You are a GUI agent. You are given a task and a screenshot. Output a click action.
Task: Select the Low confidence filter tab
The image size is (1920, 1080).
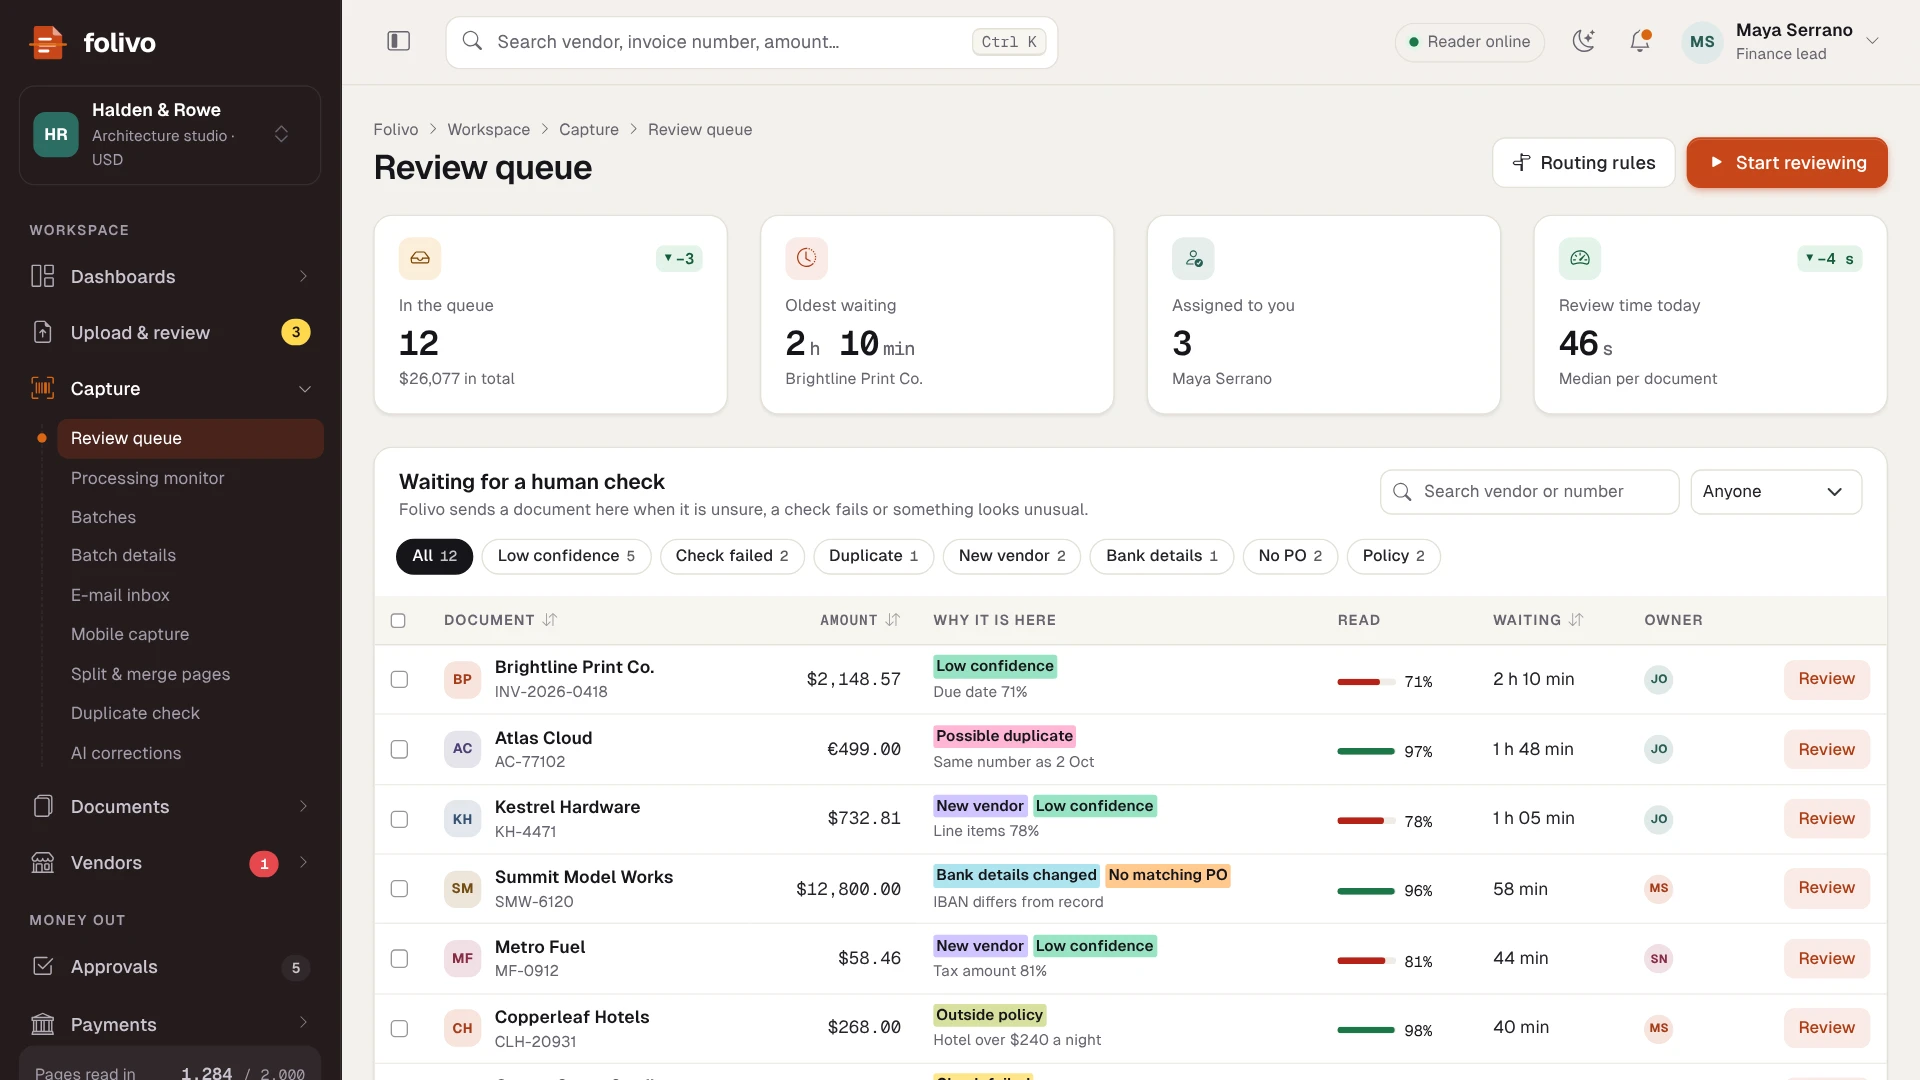[566, 557]
